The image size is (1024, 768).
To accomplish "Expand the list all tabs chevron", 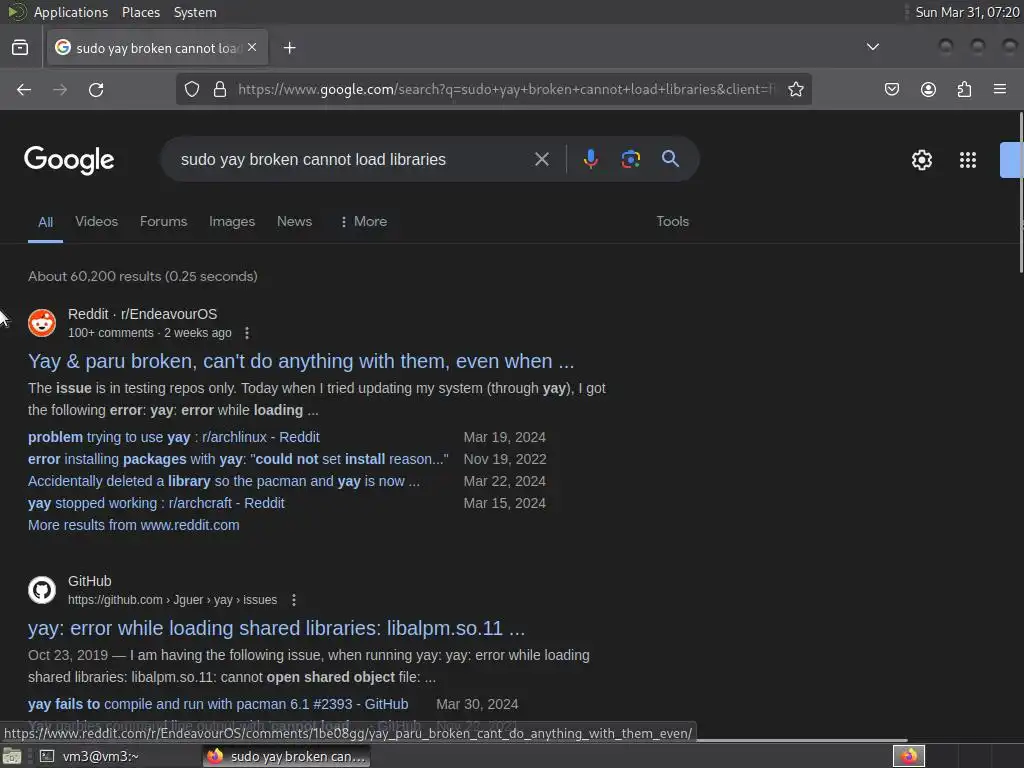I will 872,47.
